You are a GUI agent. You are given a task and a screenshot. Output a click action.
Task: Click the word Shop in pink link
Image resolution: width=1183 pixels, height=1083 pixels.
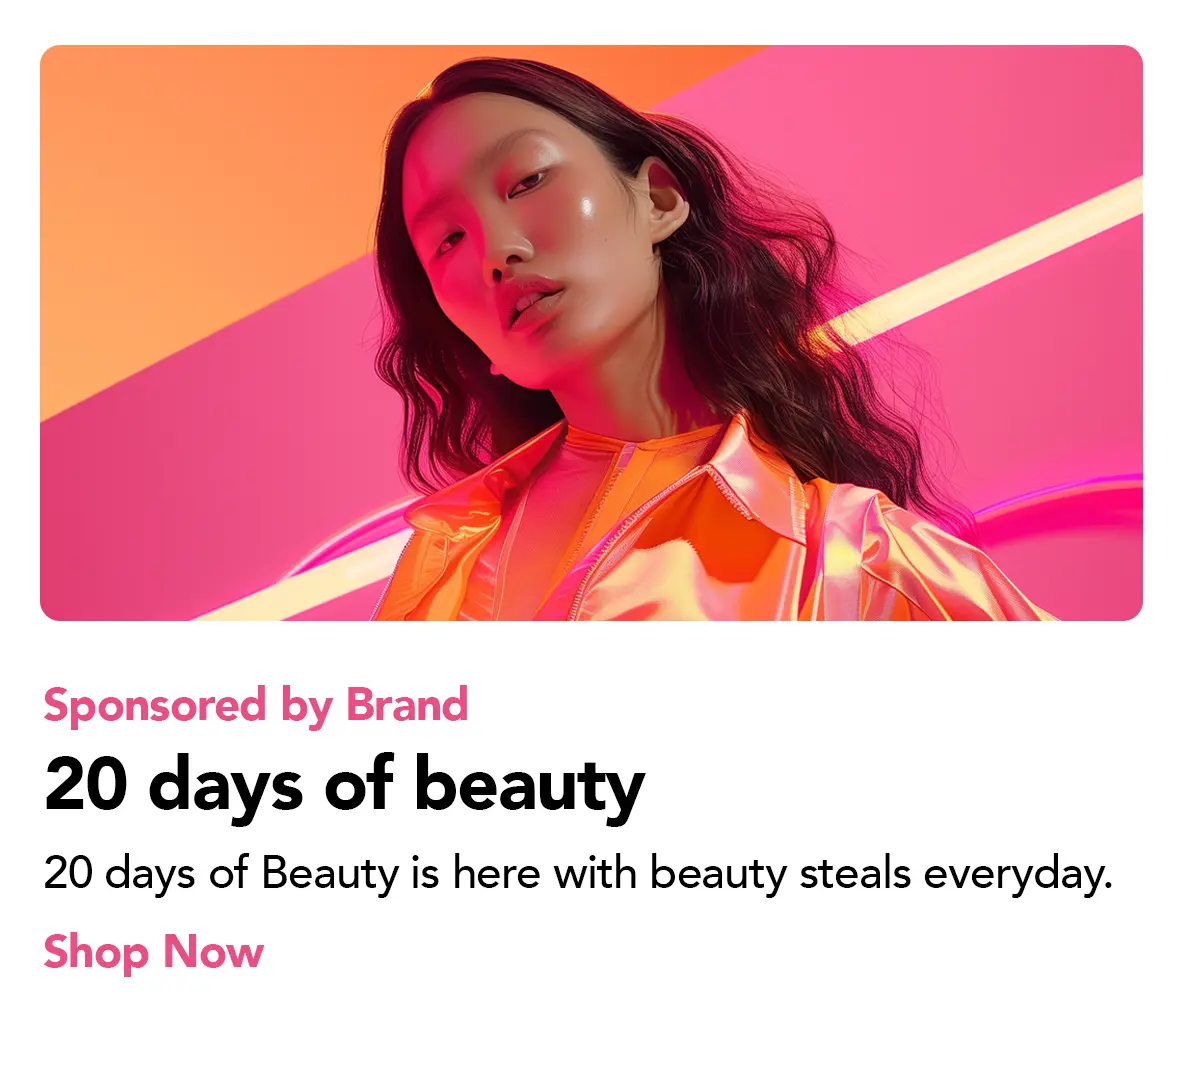[96, 952]
